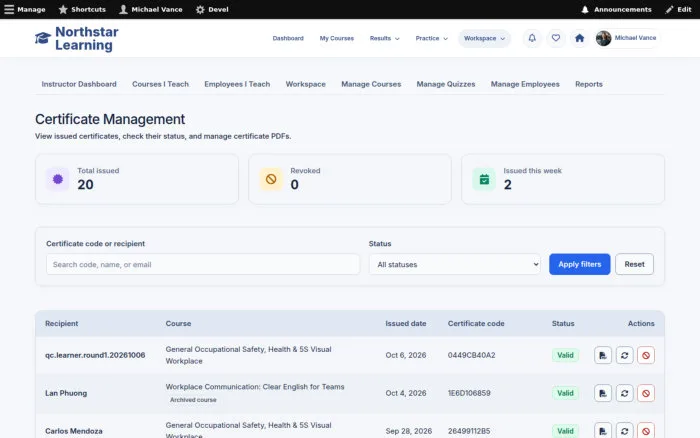Click the Apply filters button

pos(579,264)
